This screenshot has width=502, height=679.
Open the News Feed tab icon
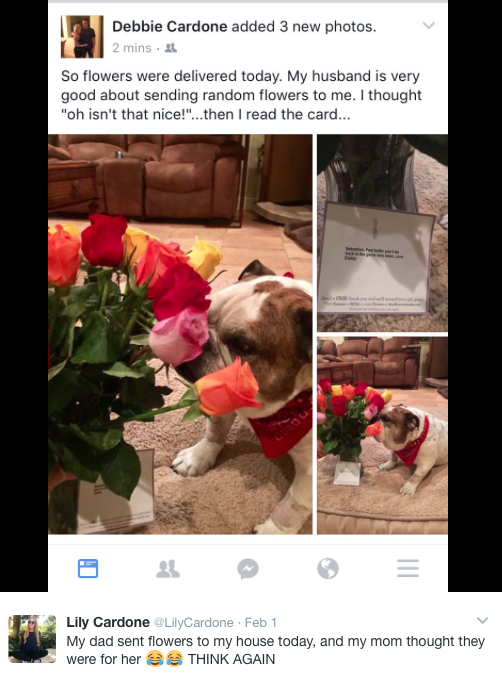(x=88, y=568)
